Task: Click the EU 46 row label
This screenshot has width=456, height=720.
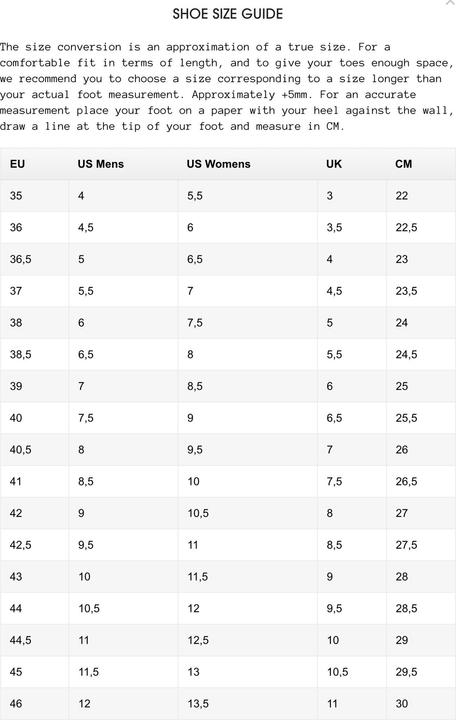Action: click(x=16, y=703)
